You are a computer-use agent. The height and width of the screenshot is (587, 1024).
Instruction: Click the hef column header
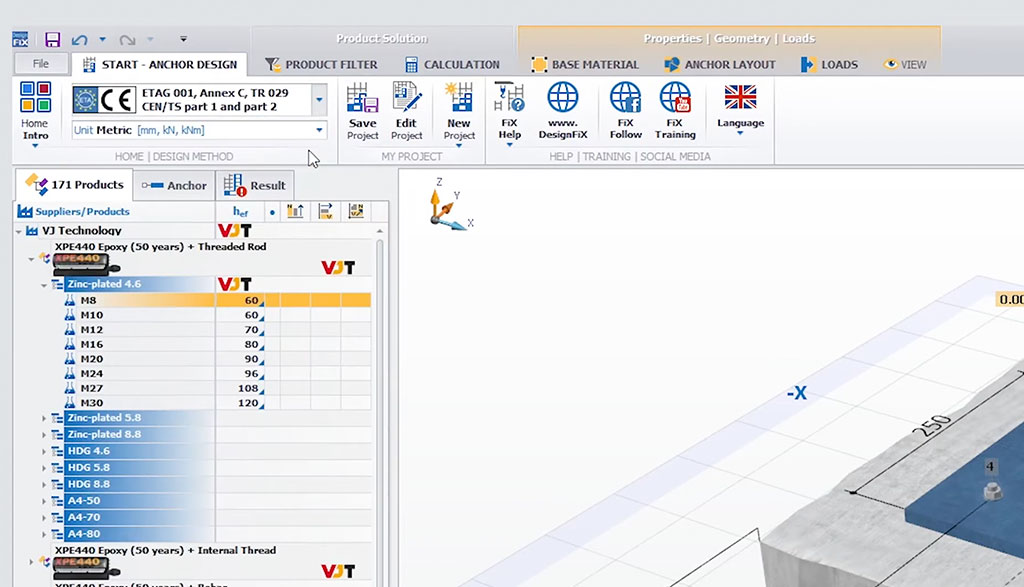[x=240, y=212]
